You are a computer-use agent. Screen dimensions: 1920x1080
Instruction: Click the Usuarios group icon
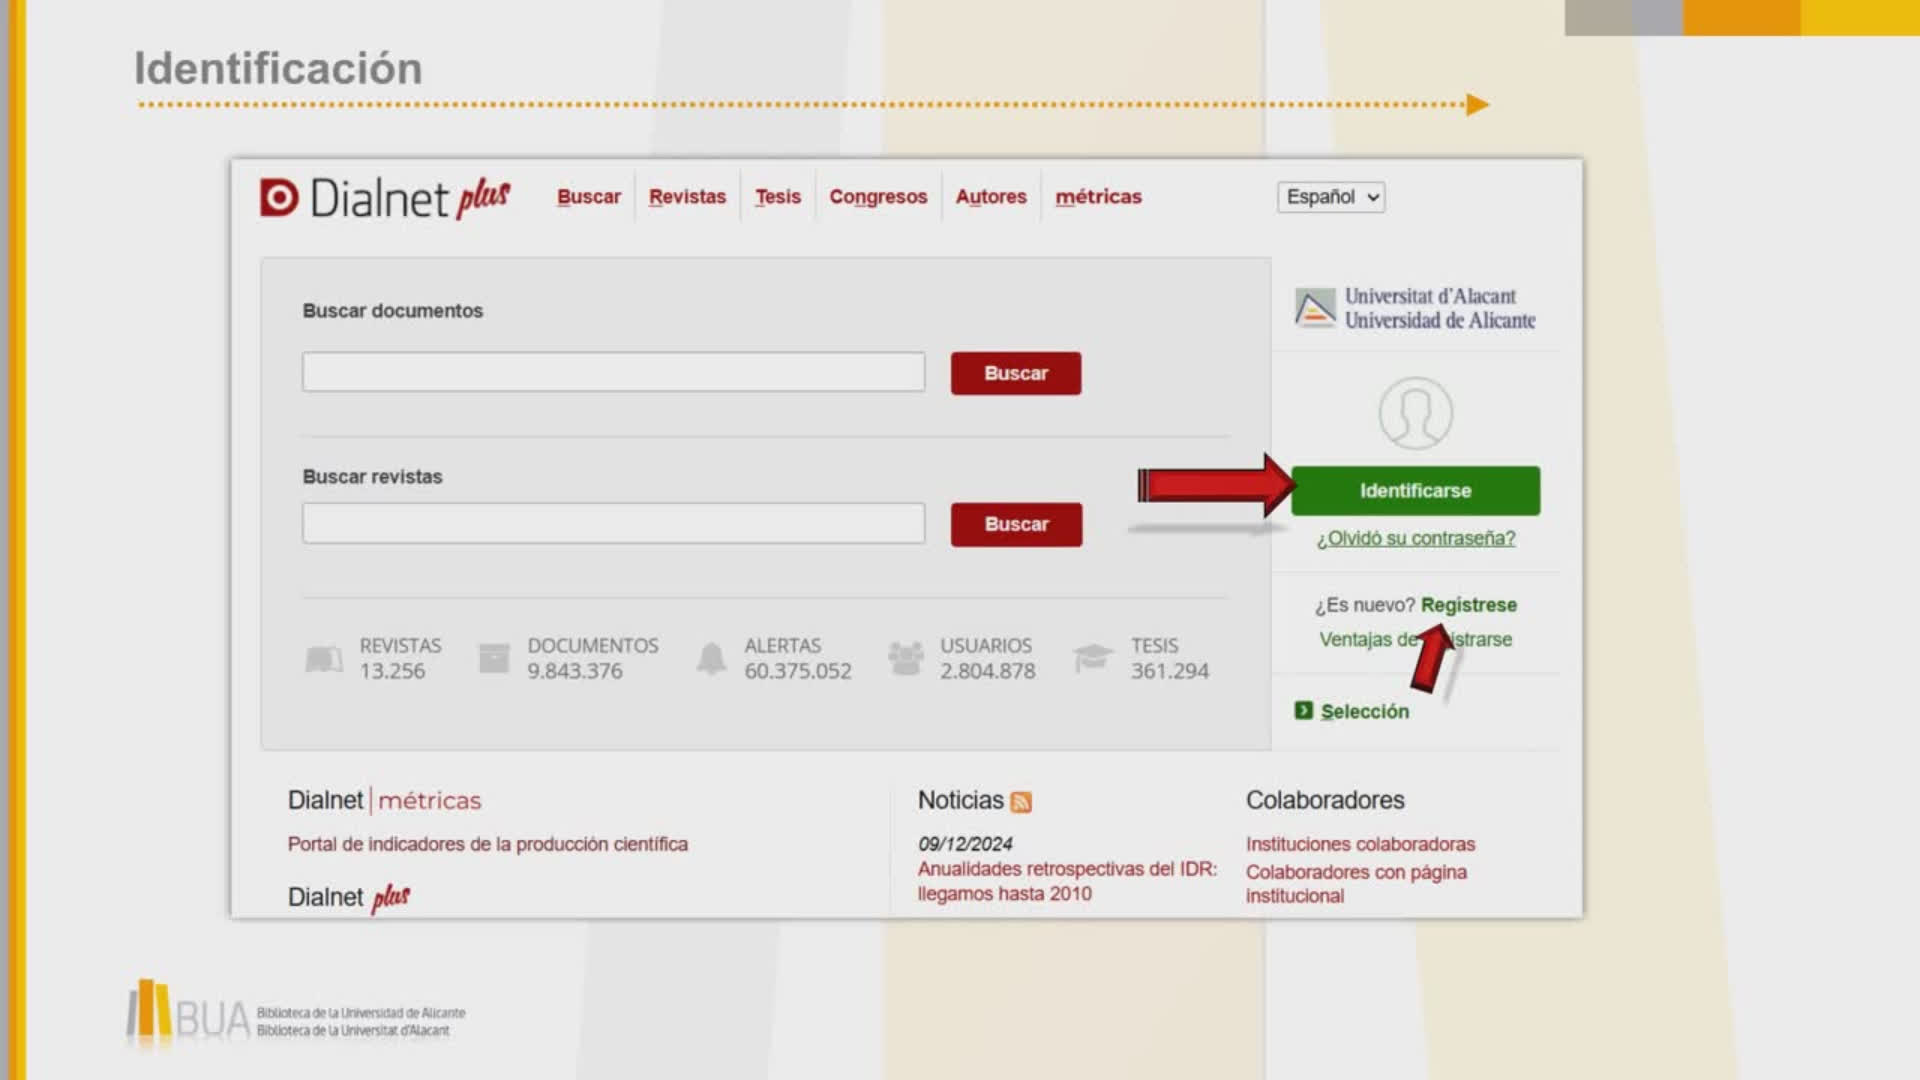click(x=906, y=658)
